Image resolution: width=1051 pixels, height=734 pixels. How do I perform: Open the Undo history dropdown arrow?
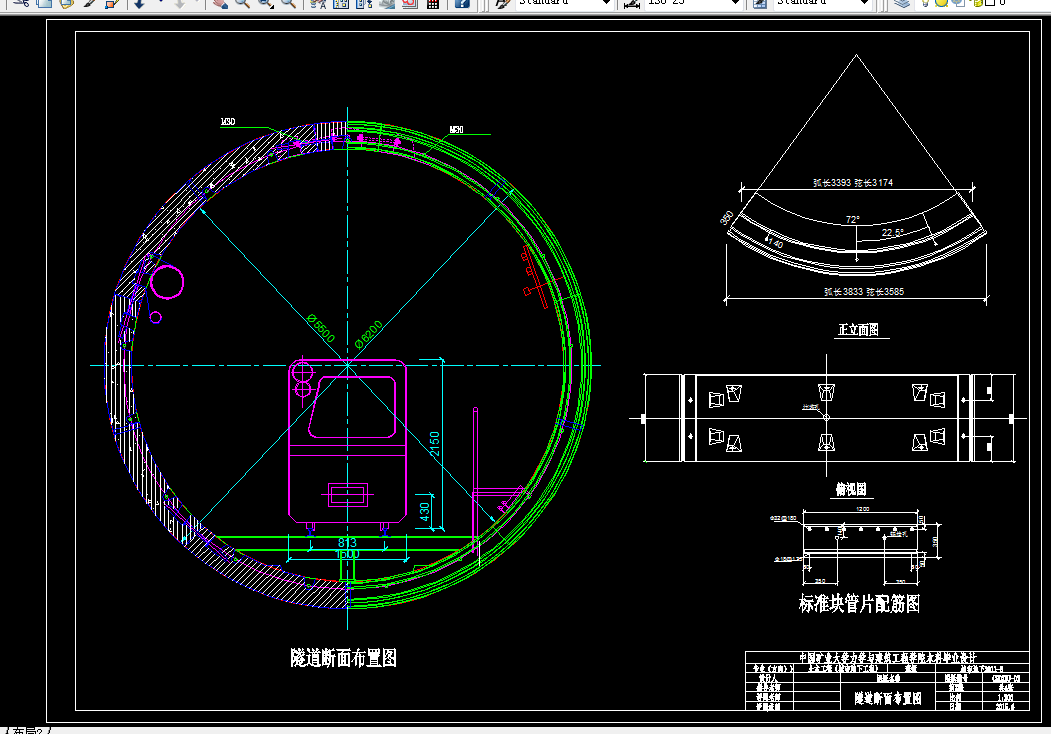click(x=161, y=3)
